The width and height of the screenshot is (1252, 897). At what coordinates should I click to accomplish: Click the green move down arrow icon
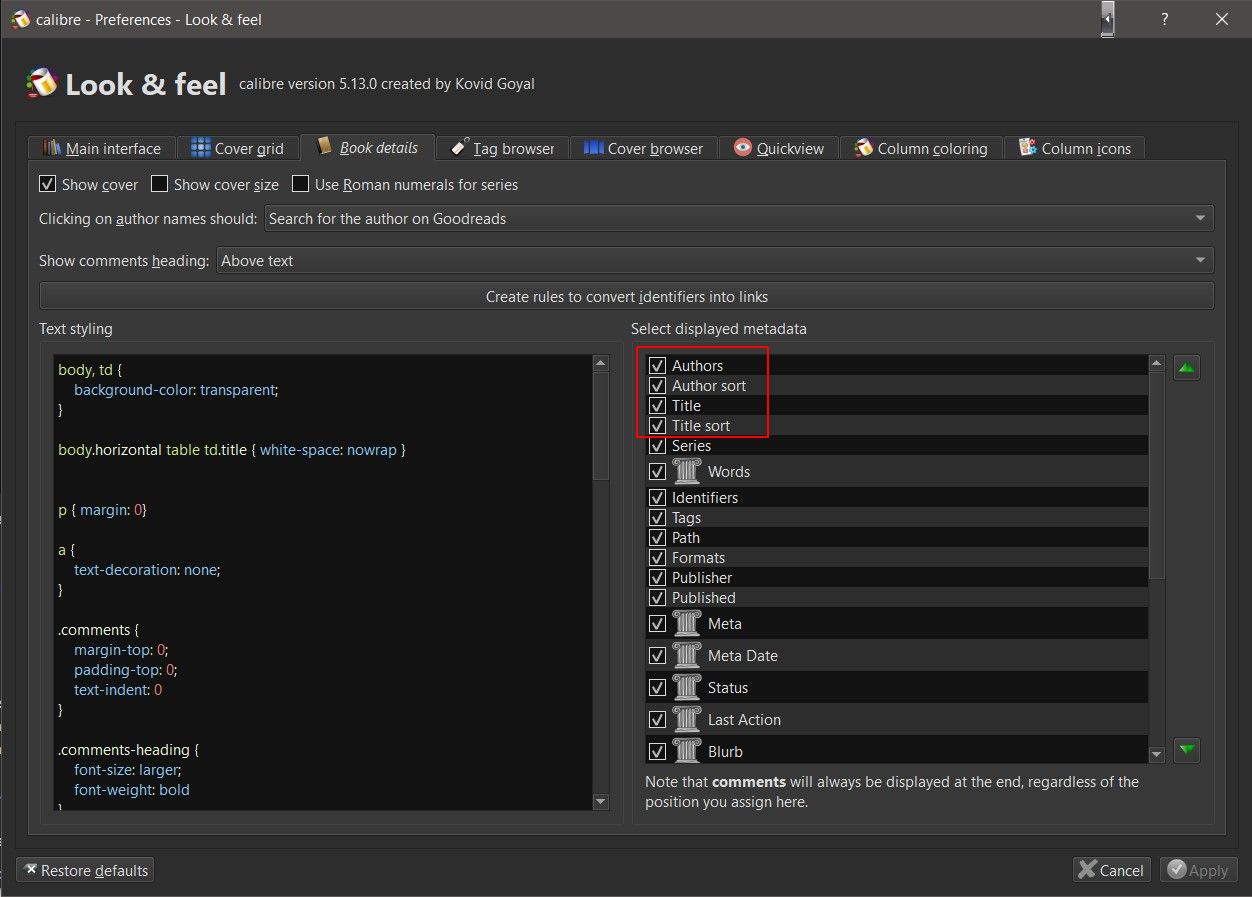(x=1186, y=750)
